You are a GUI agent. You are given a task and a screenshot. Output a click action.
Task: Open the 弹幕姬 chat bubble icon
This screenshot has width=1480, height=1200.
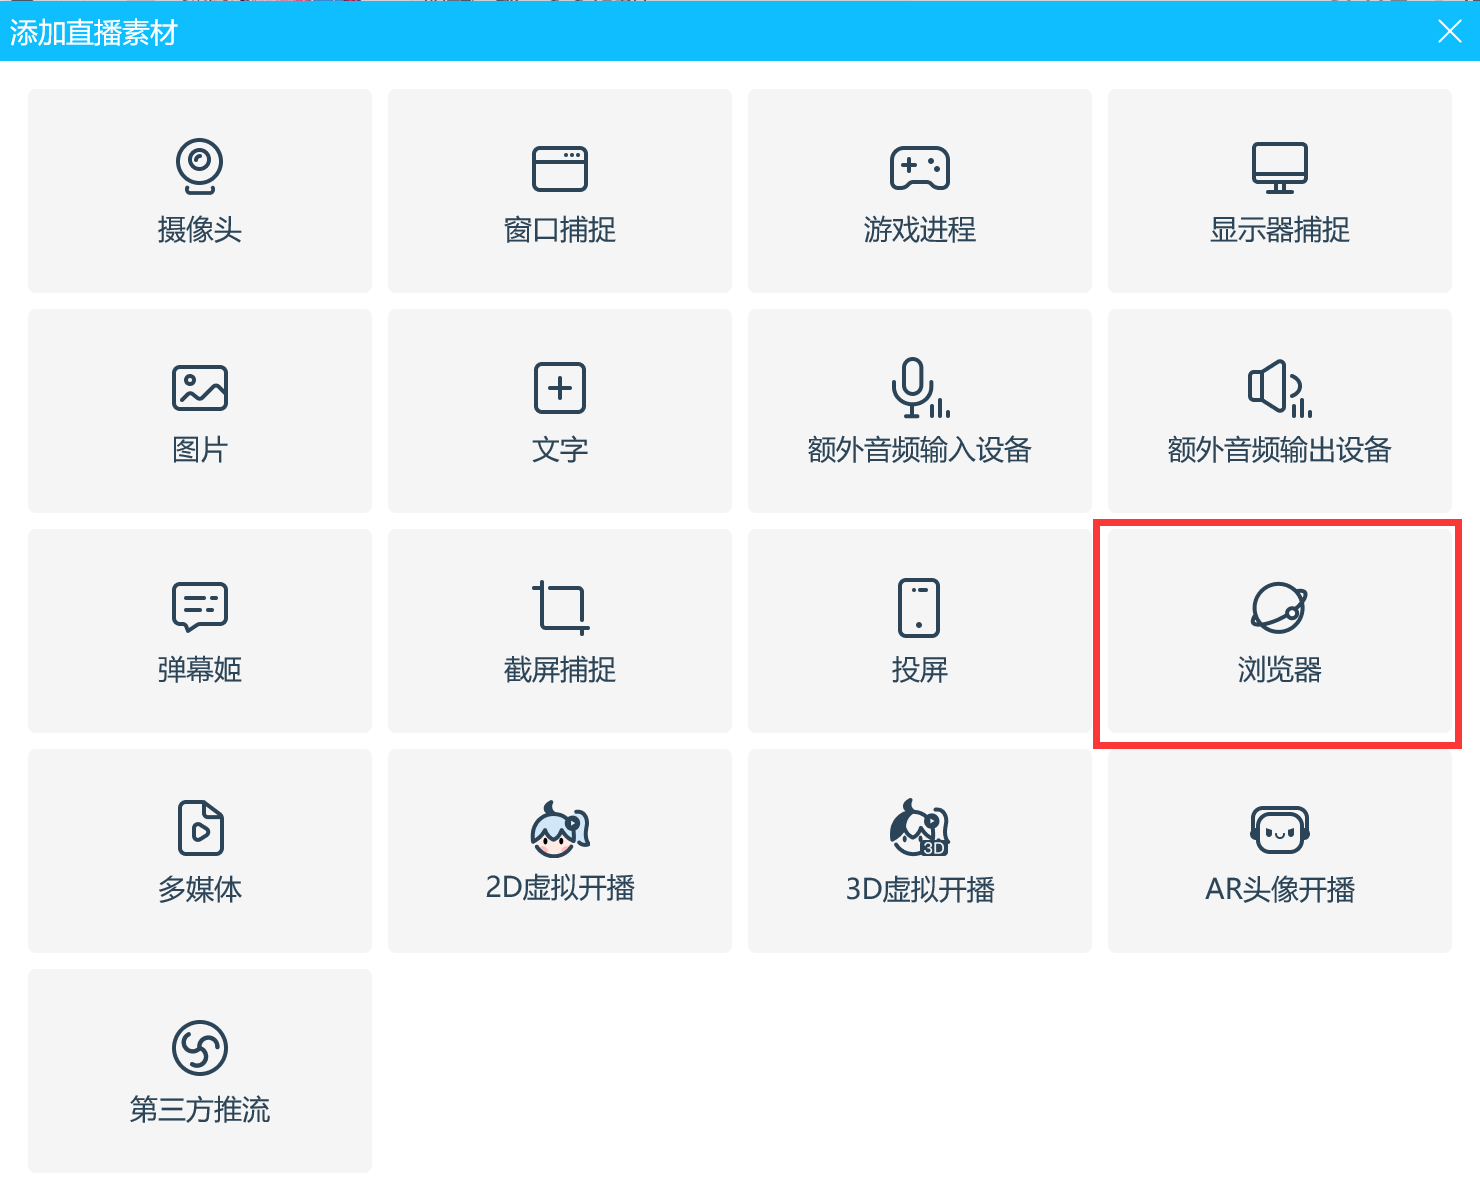200,607
